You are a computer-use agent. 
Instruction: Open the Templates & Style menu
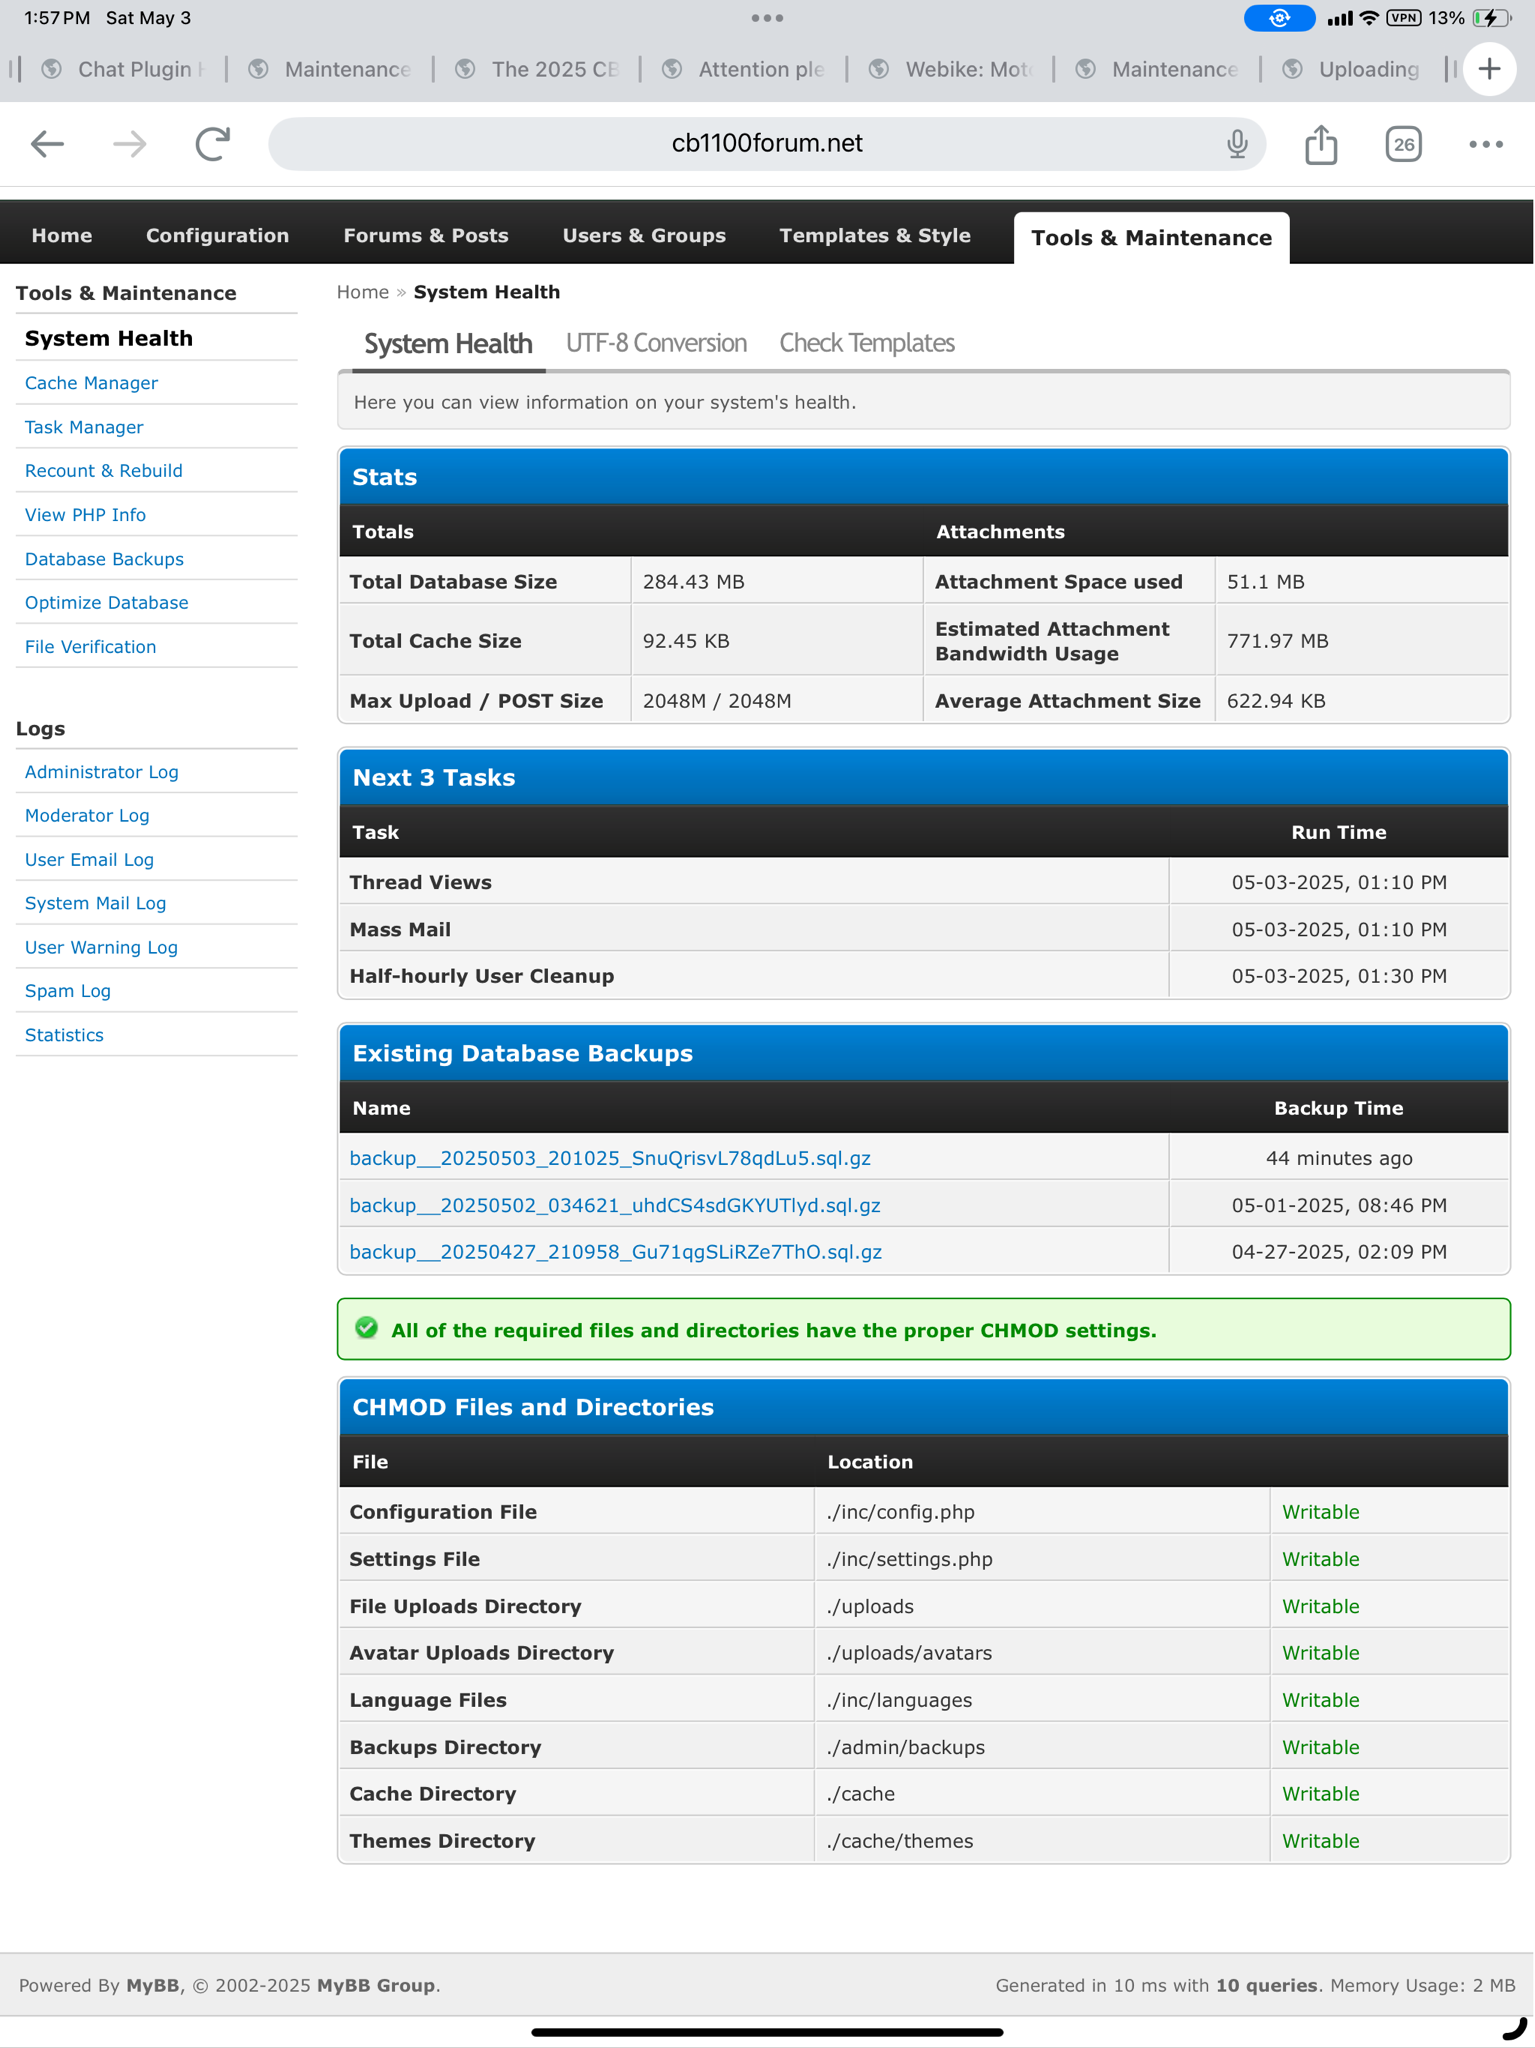coord(875,236)
